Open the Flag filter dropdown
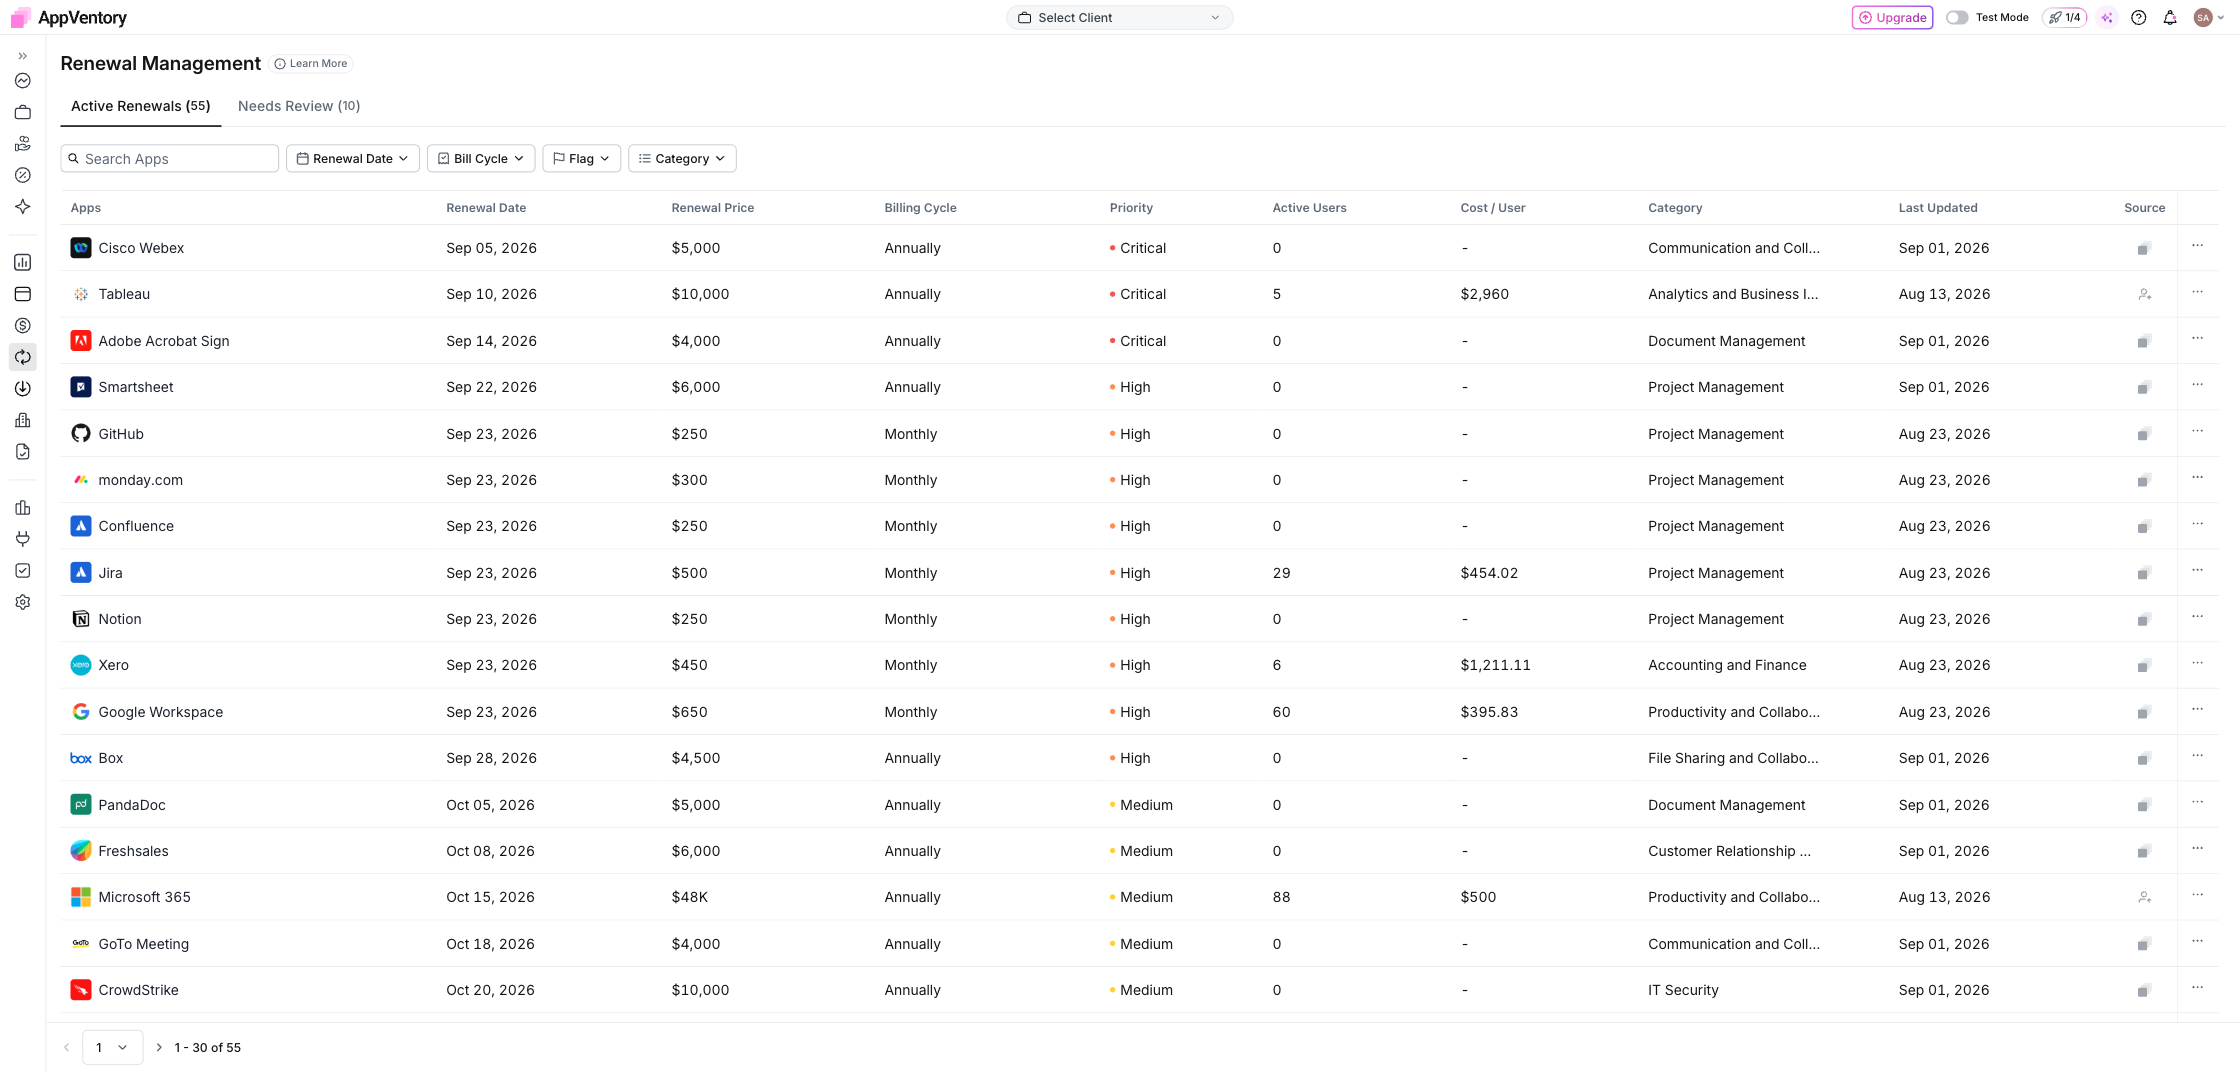 click(581, 158)
